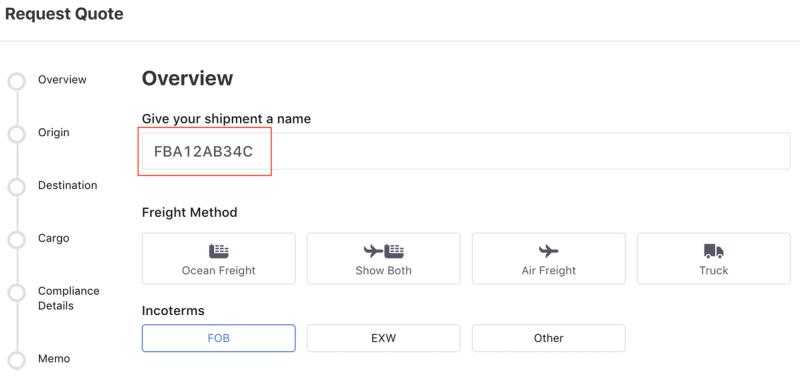Jump to the Memo step label
The width and height of the screenshot is (800, 391).
point(54,358)
